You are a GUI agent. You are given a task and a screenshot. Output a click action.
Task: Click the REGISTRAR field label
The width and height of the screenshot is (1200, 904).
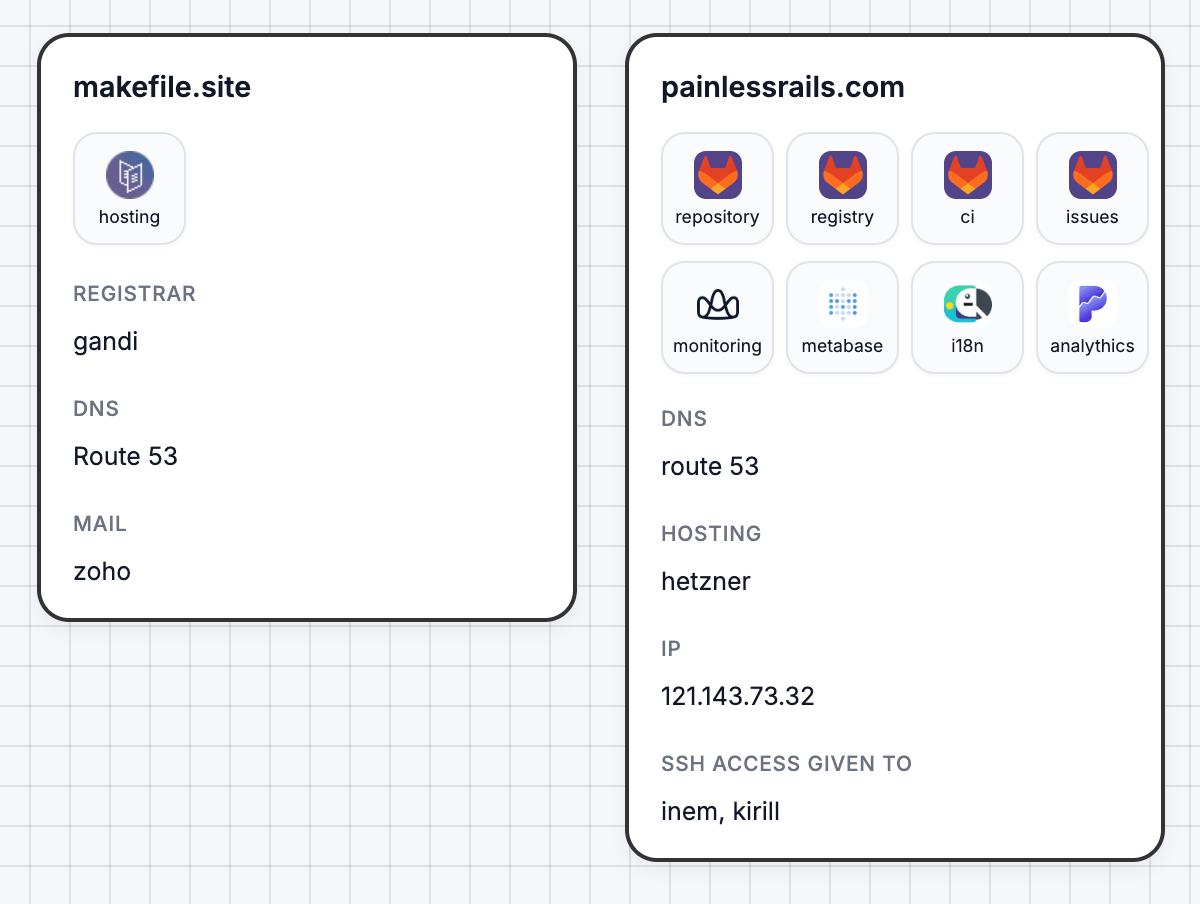click(x=134, y=294)
